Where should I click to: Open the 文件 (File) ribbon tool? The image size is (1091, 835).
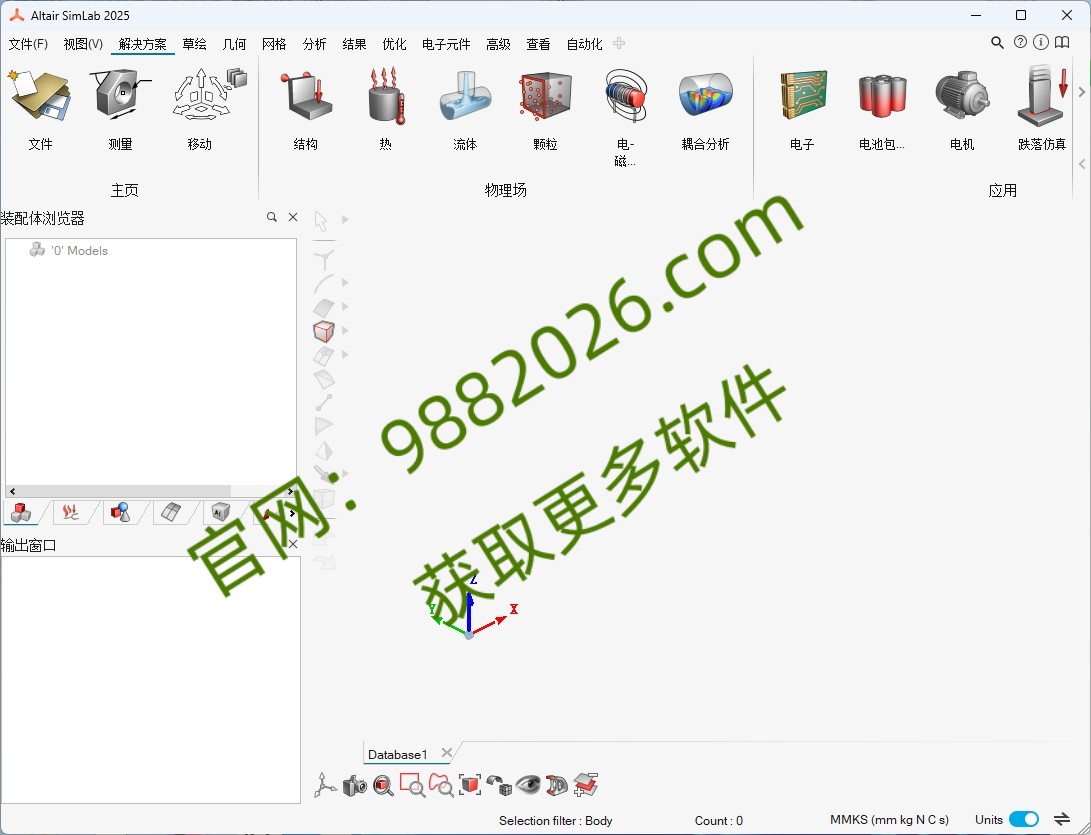[x=40, y=110]
